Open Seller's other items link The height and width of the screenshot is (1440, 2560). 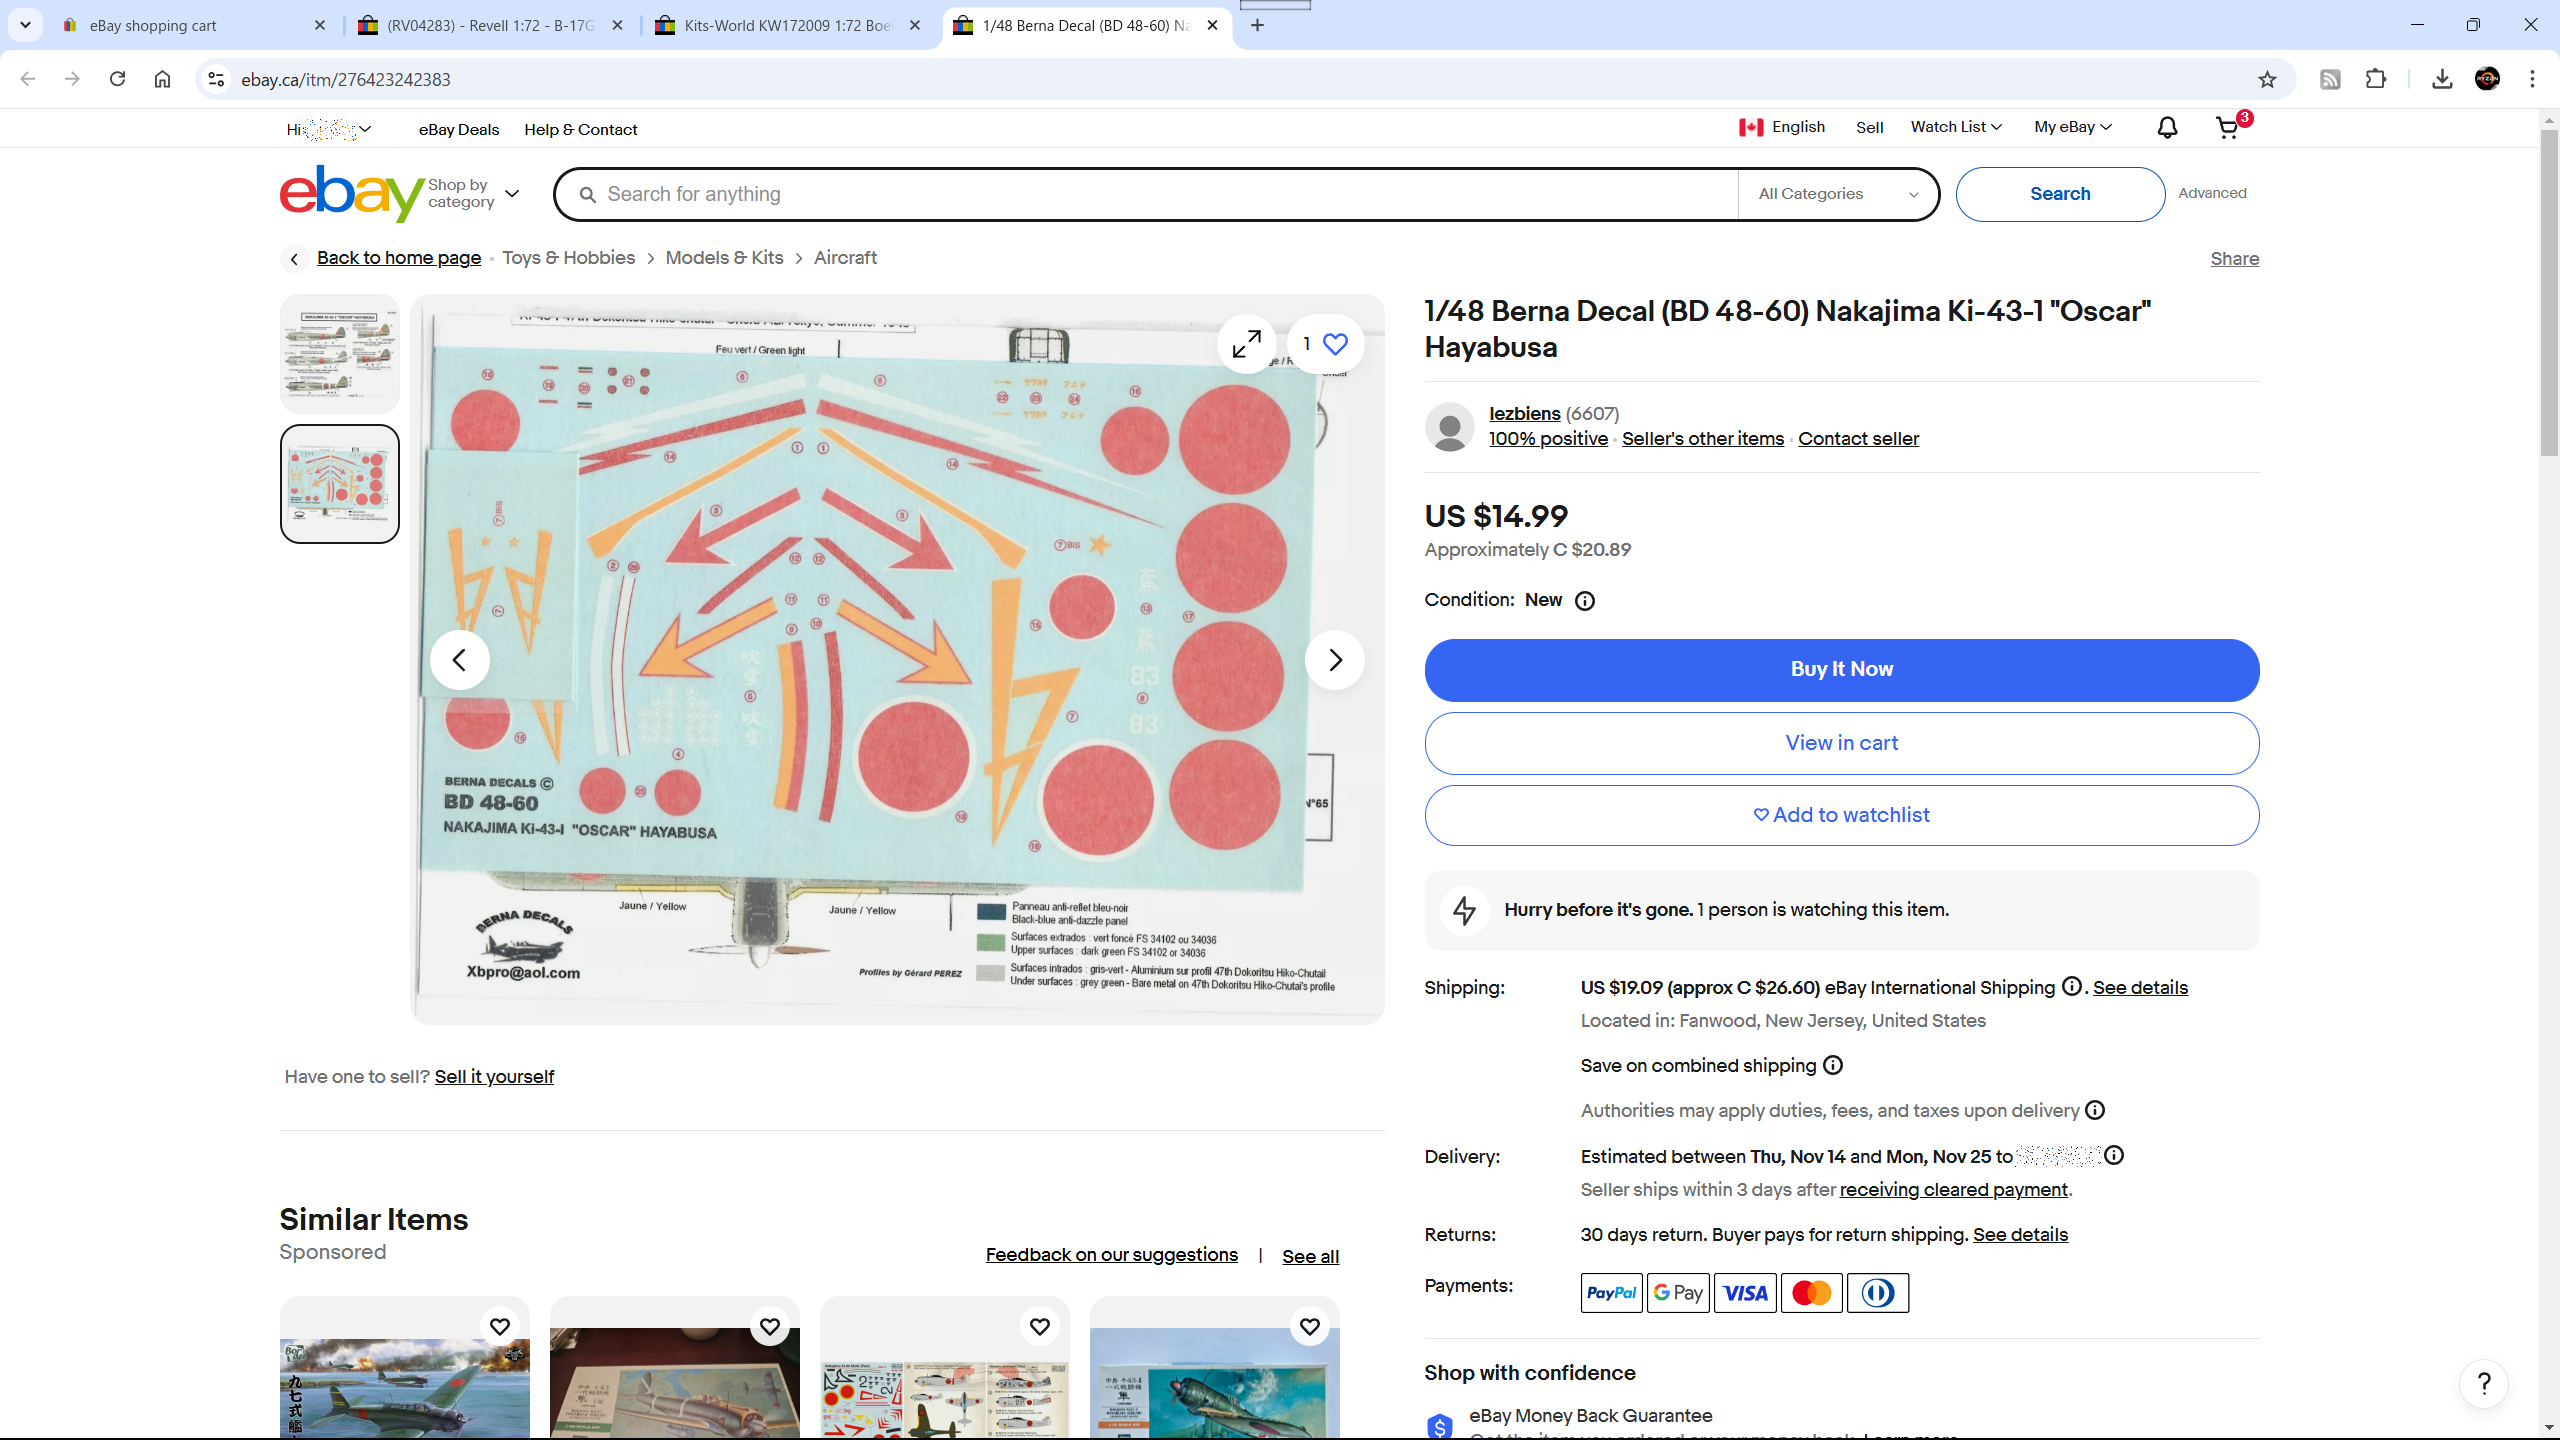click(x=1702, y=438)
